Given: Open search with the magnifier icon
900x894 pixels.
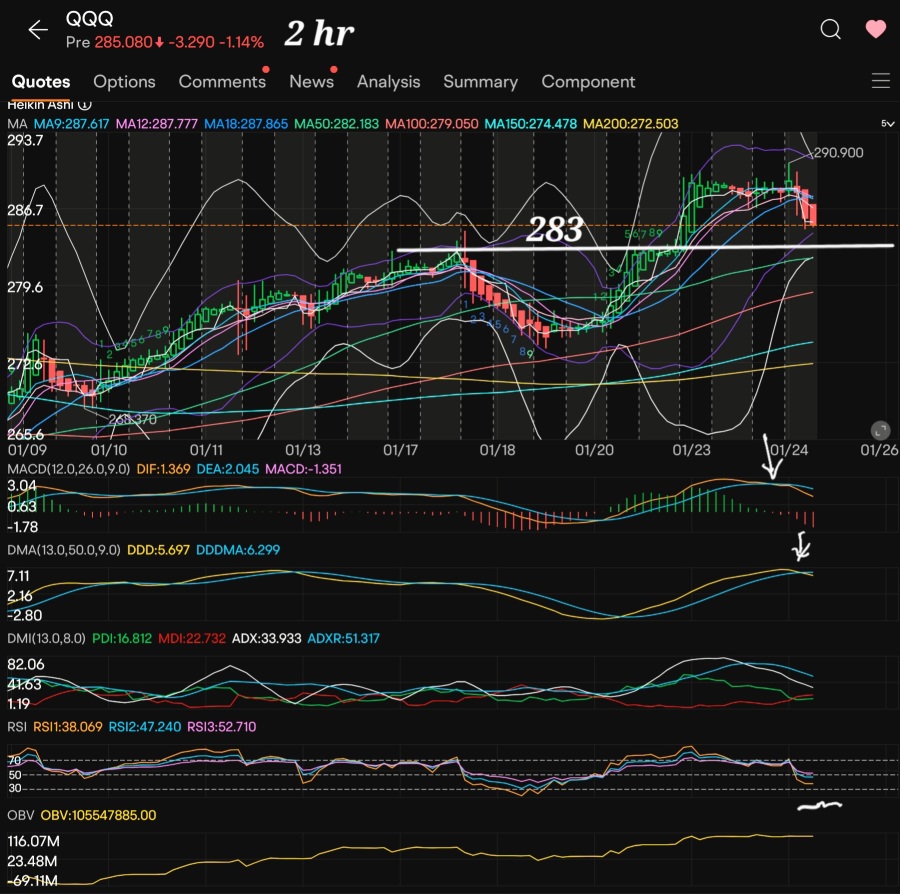Looking at the screenshot, I should click(x=830, y=29).
